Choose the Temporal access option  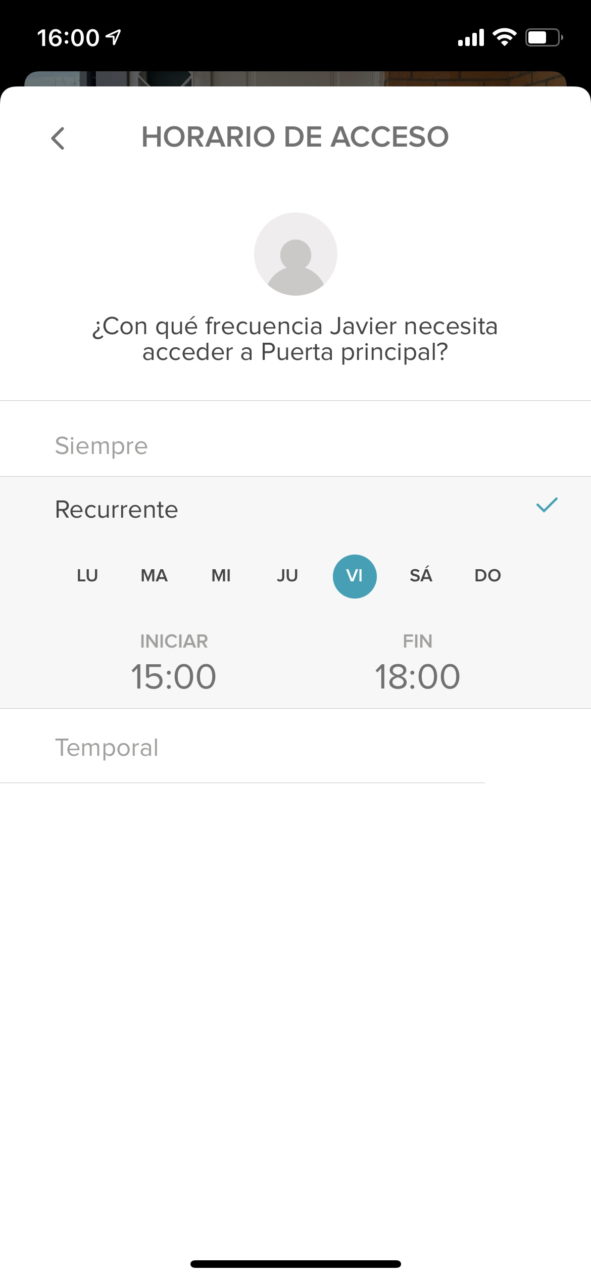click(x=295, y=748)
